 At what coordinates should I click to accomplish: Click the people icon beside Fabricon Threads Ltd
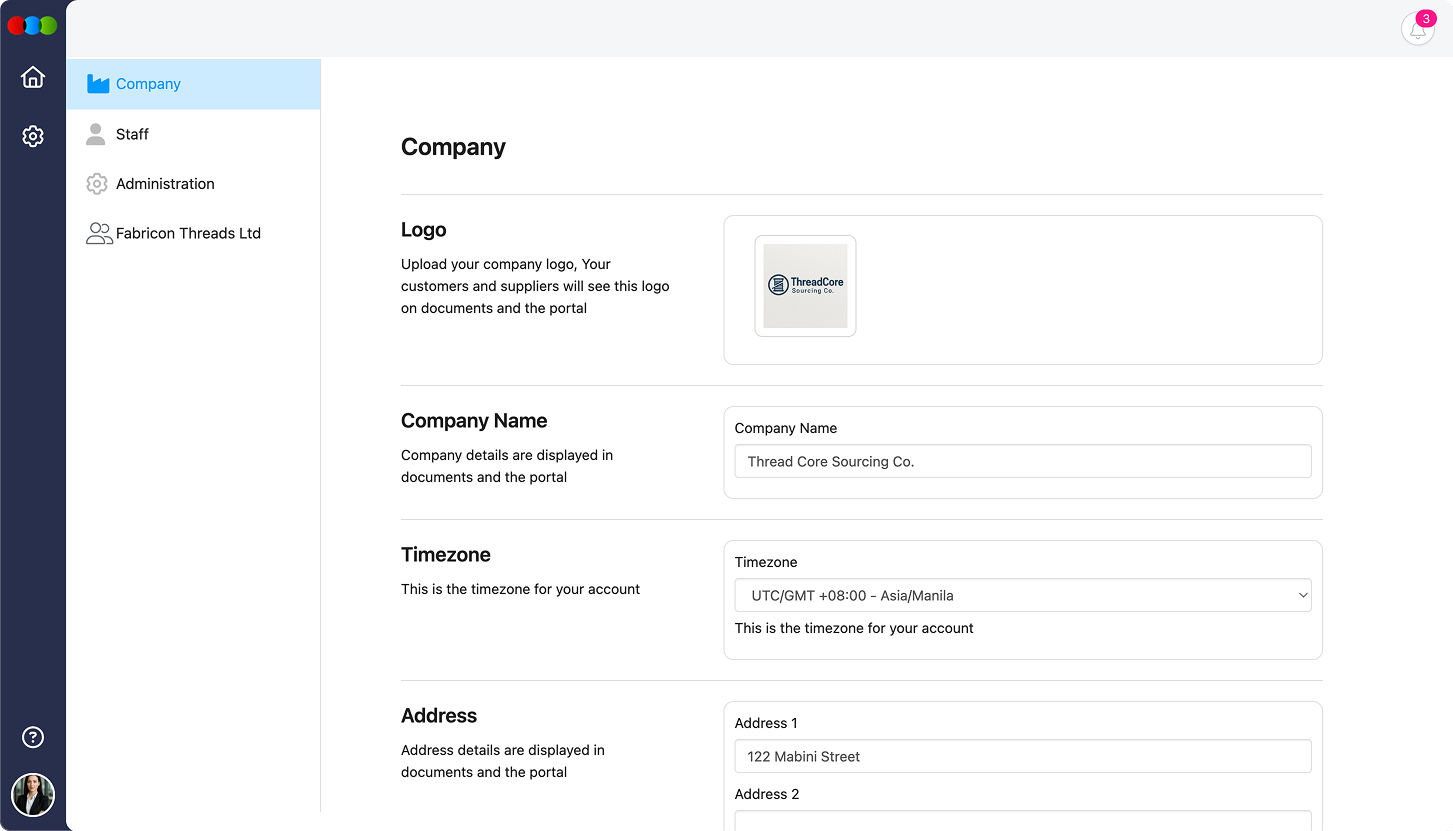click(98, 233)
